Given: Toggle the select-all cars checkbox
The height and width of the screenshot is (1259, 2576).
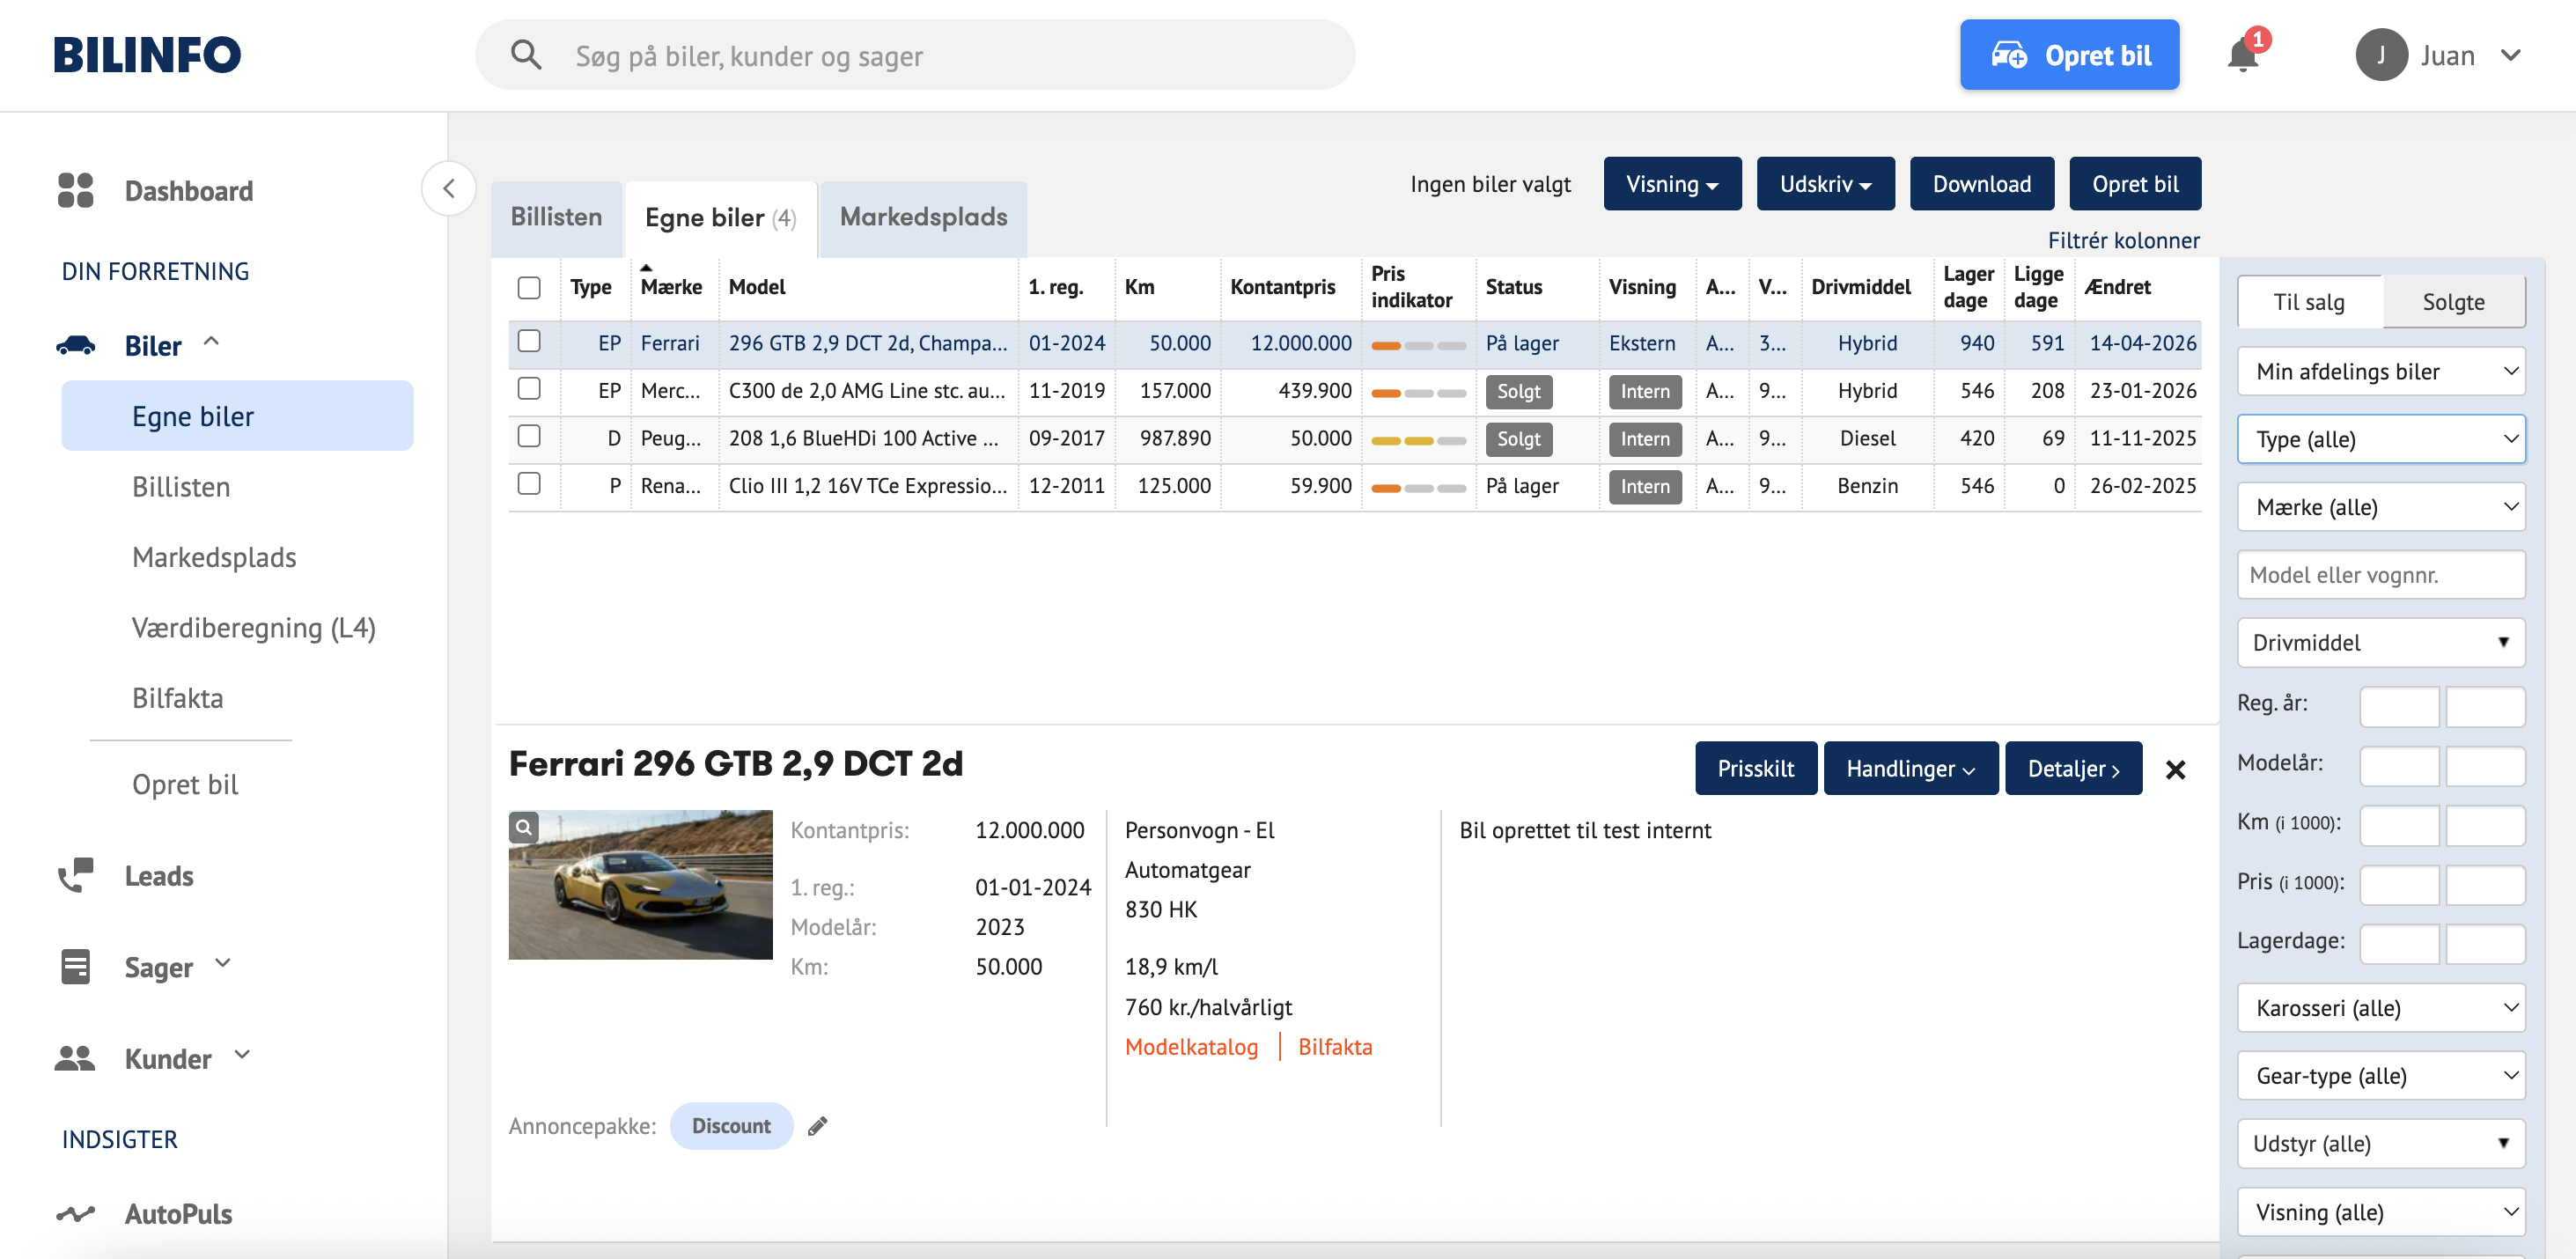Looking at the screenshot, I should click(529, 288).
